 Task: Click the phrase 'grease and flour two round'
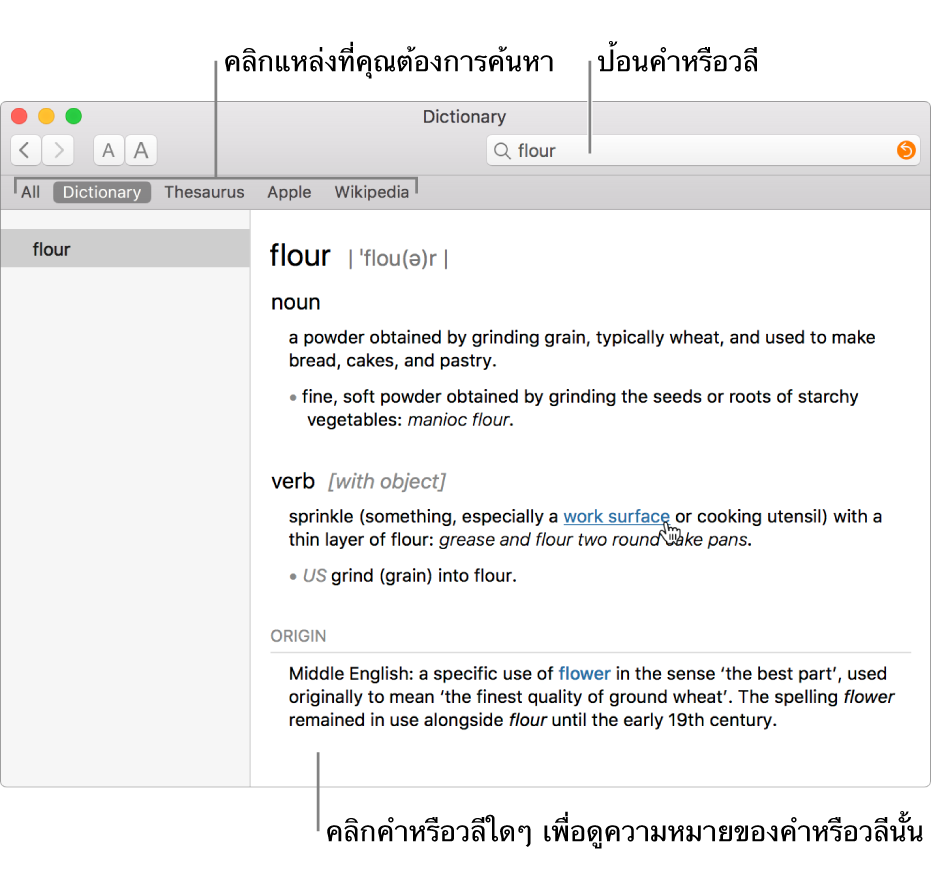tap(549, 540)
